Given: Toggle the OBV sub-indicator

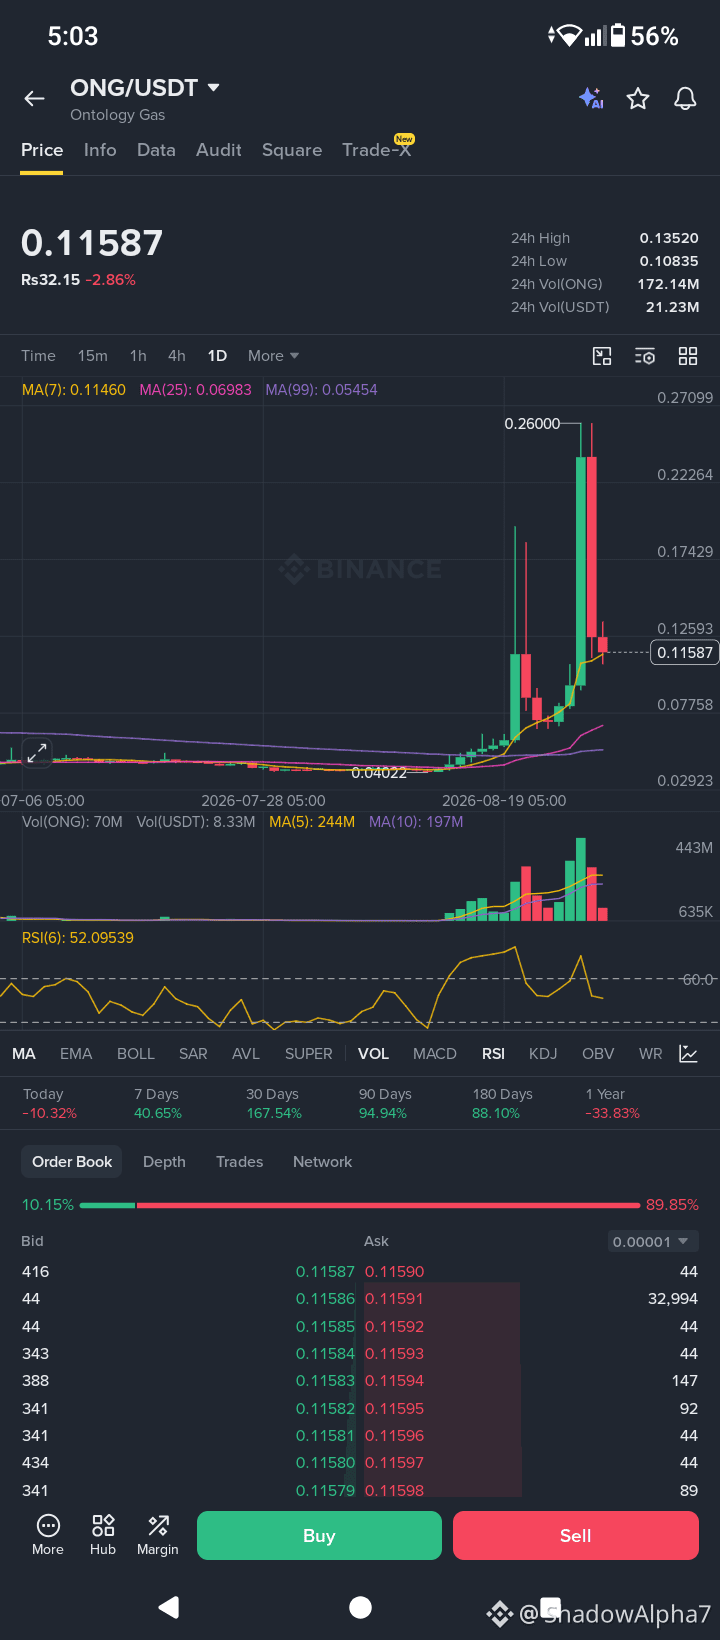Looking at the screenshot, I should click(598, 1054).
